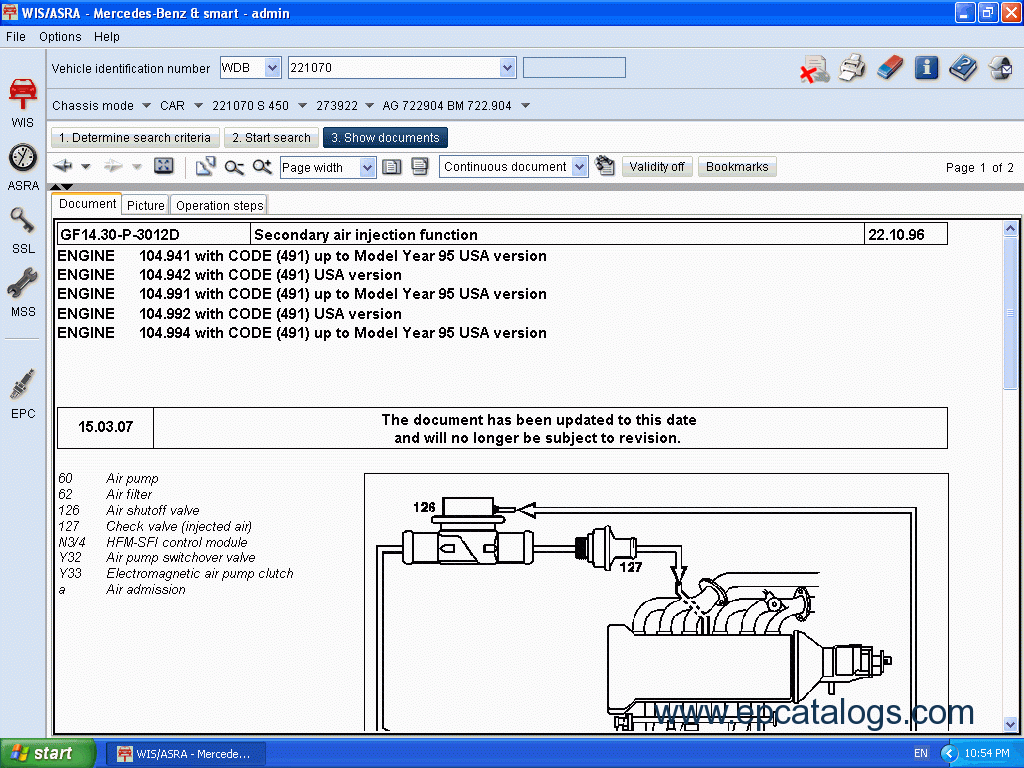
Task: Expand the AG 722904 transmission dropdown
Action: pos(526,105)
